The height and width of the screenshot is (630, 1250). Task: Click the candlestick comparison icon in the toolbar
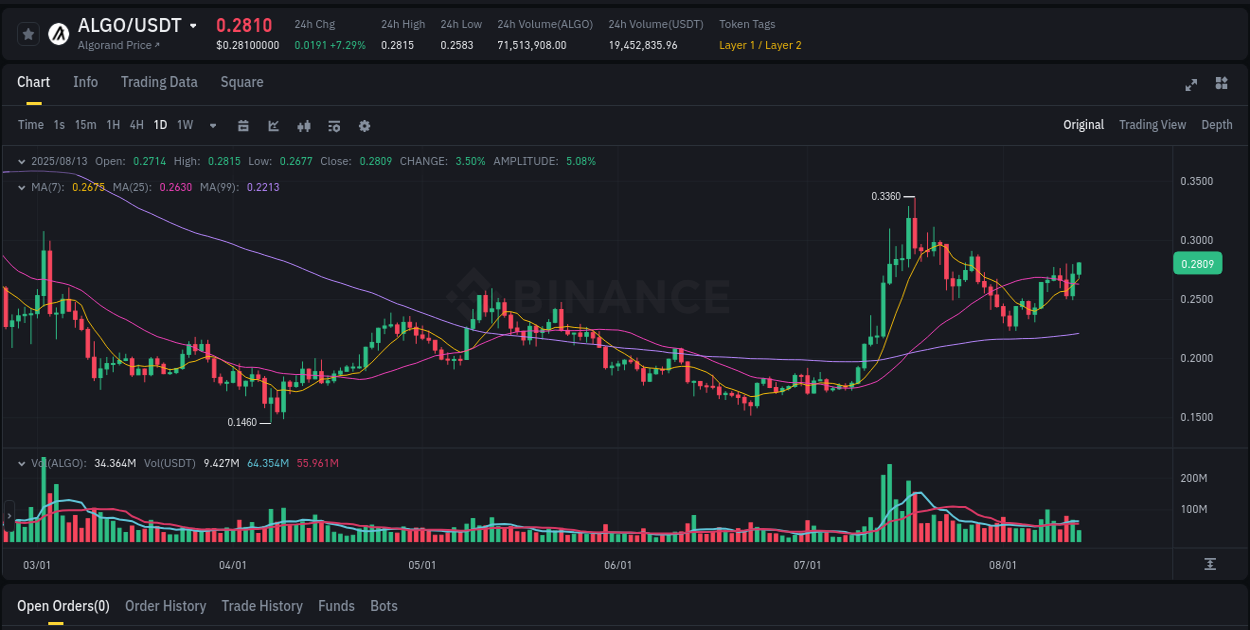pos(304,125)
